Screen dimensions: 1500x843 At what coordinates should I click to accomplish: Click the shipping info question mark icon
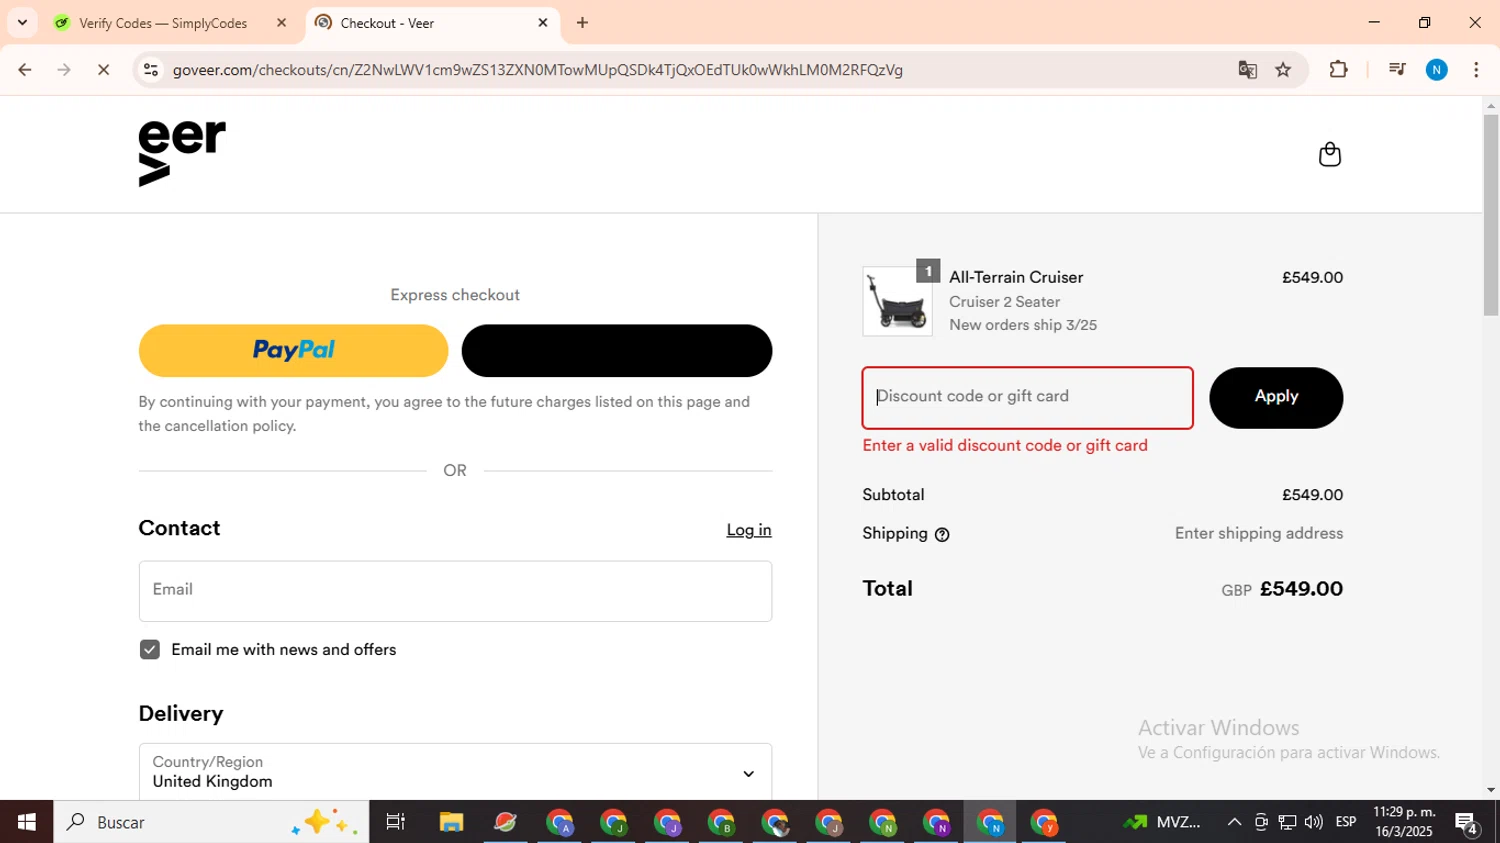(x=941, y=535)
